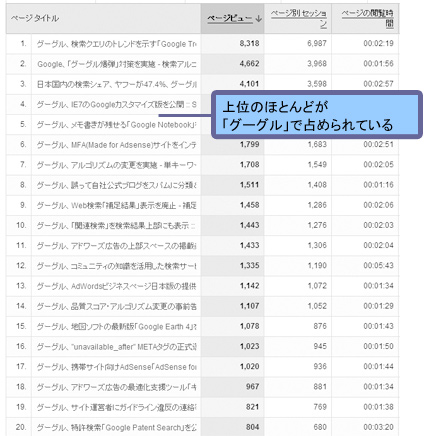428x436 pixels.
Task: Click the descending sort arrow beside ページビュー
Action: pos(259,19)
